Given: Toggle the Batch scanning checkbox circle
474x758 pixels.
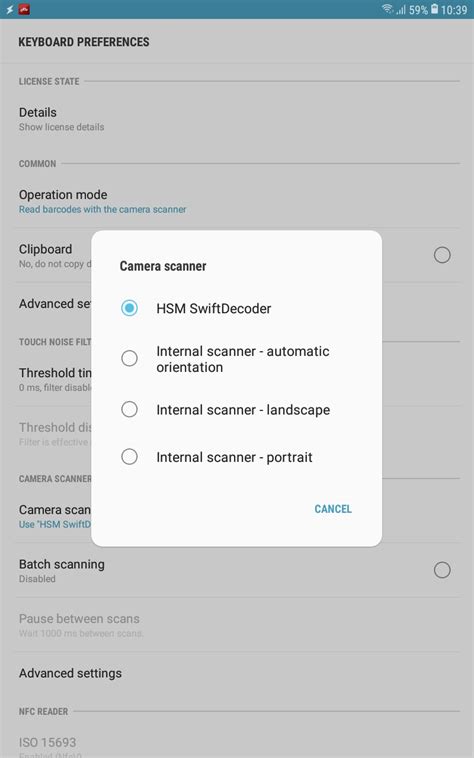Looking at the screenshot, I should [x=442, y=570].
